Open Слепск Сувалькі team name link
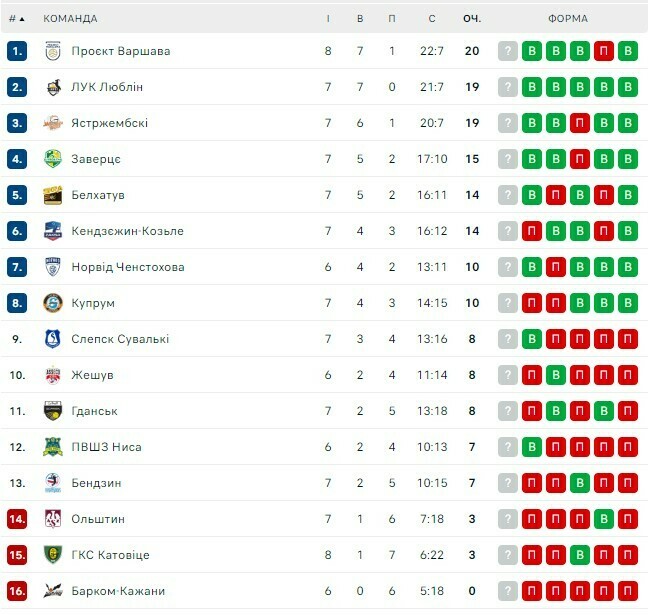Viewport: 659px width, 615px height. [x=120, y=339]
